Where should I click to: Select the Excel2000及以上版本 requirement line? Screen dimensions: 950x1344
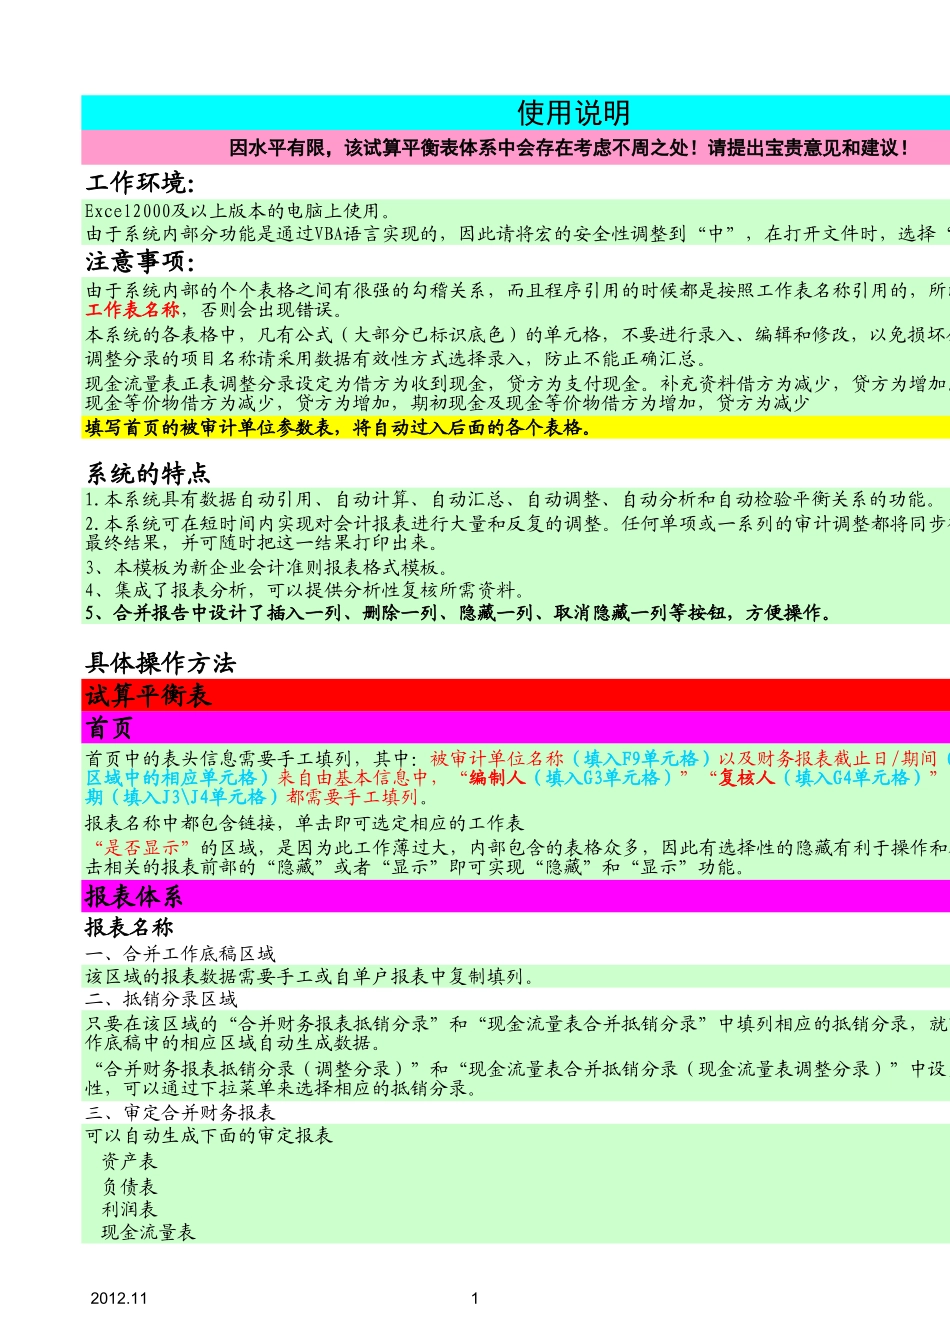[x=238, y=211]
